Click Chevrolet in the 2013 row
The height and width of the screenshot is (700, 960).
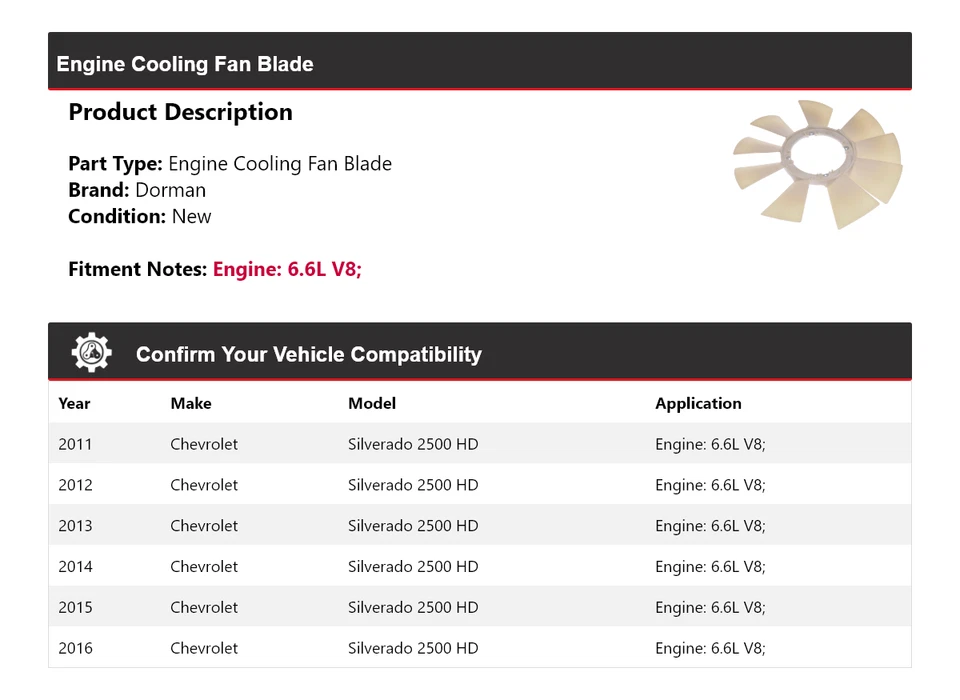click(x=204, y=526)
